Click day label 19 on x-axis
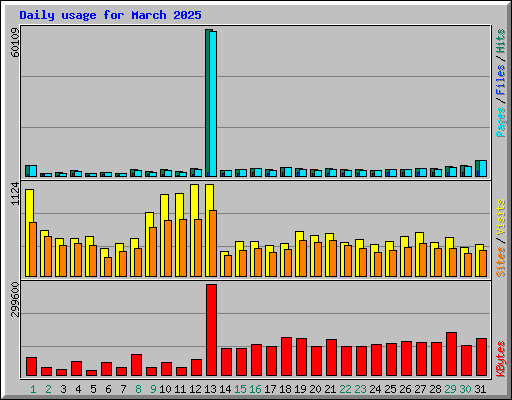This screenshot has width=512, height=400. (300, 389)
